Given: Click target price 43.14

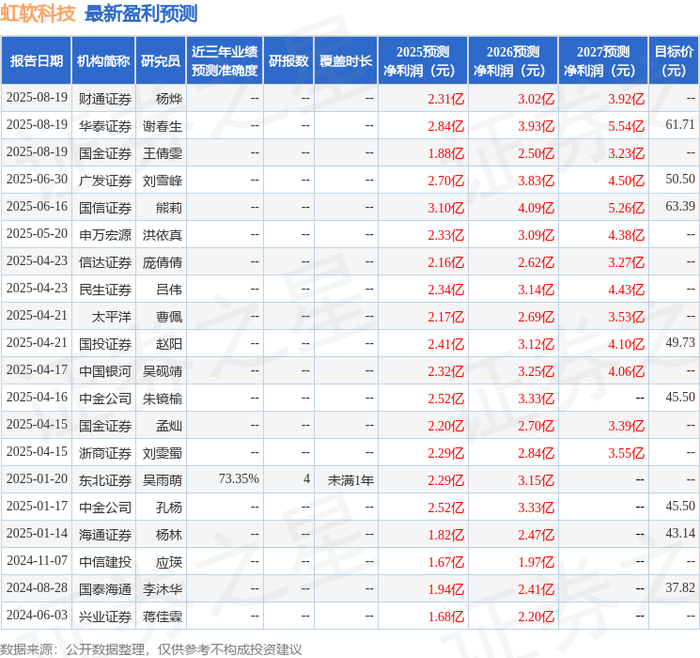Looking at the screenshot, I should point(680,533).
